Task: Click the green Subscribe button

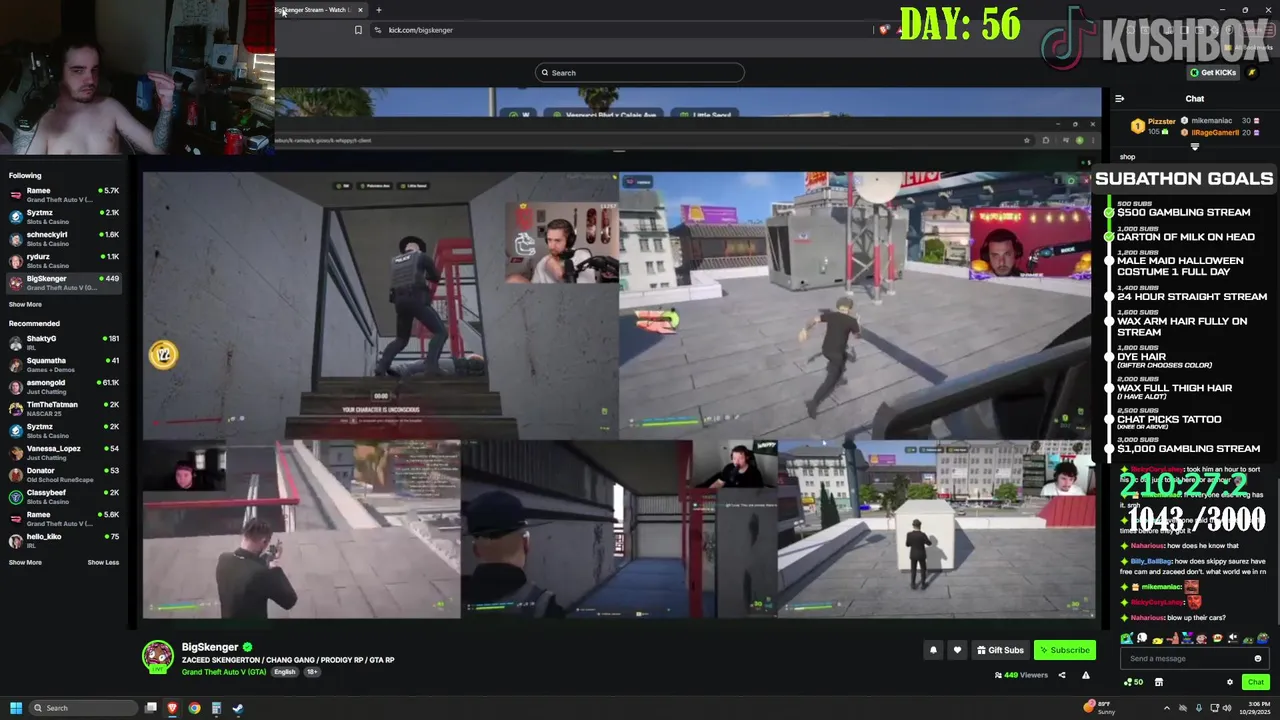Action: click(1064, 650)
